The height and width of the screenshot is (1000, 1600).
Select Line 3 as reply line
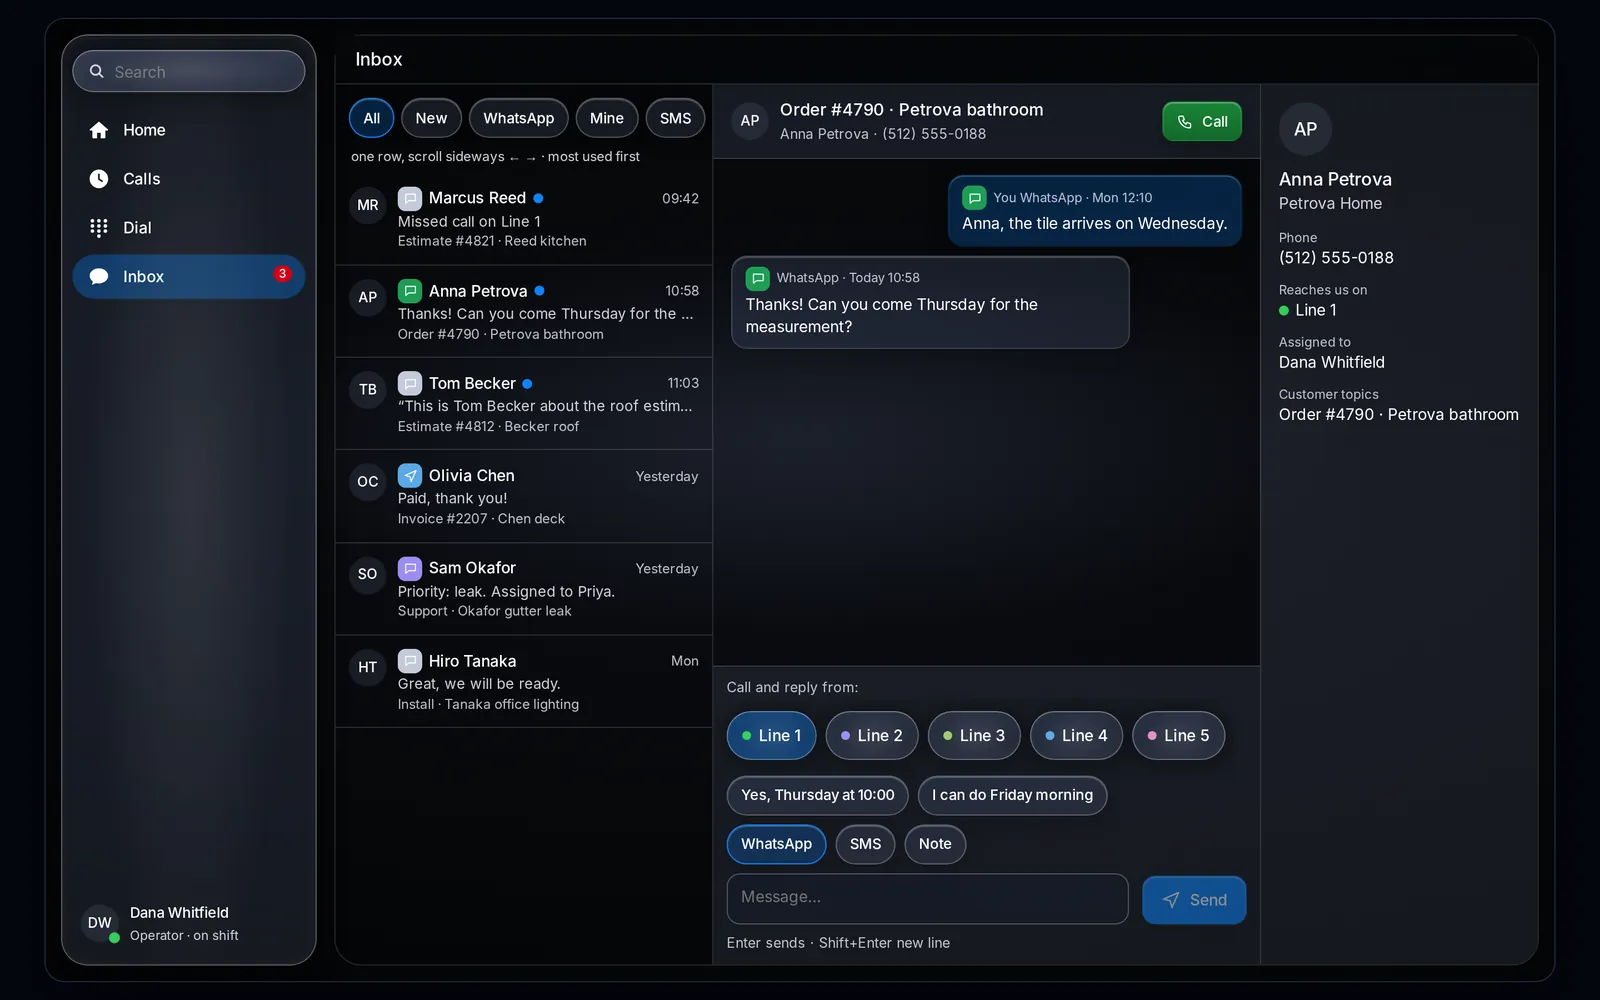pos(974,736)
